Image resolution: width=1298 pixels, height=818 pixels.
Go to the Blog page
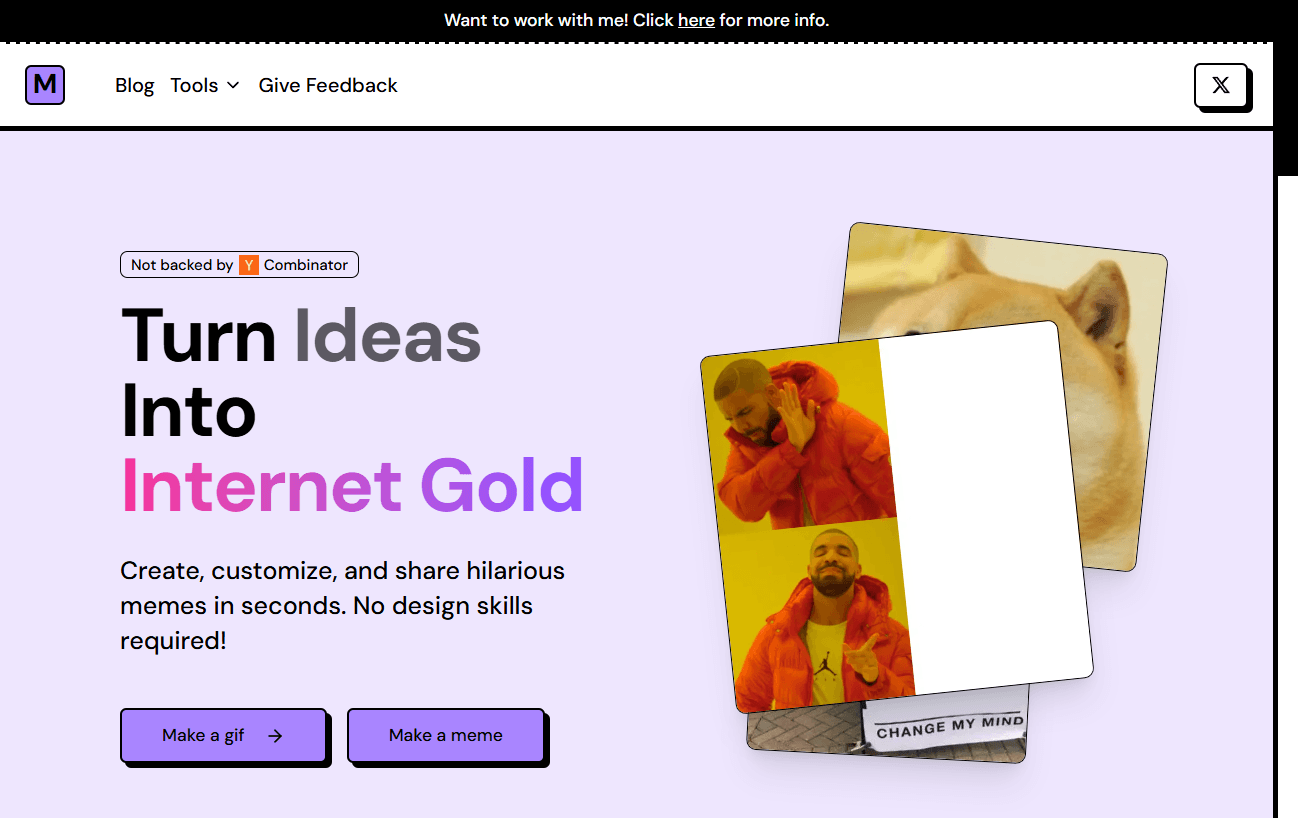pyautogui.click(x=135, y=86)
